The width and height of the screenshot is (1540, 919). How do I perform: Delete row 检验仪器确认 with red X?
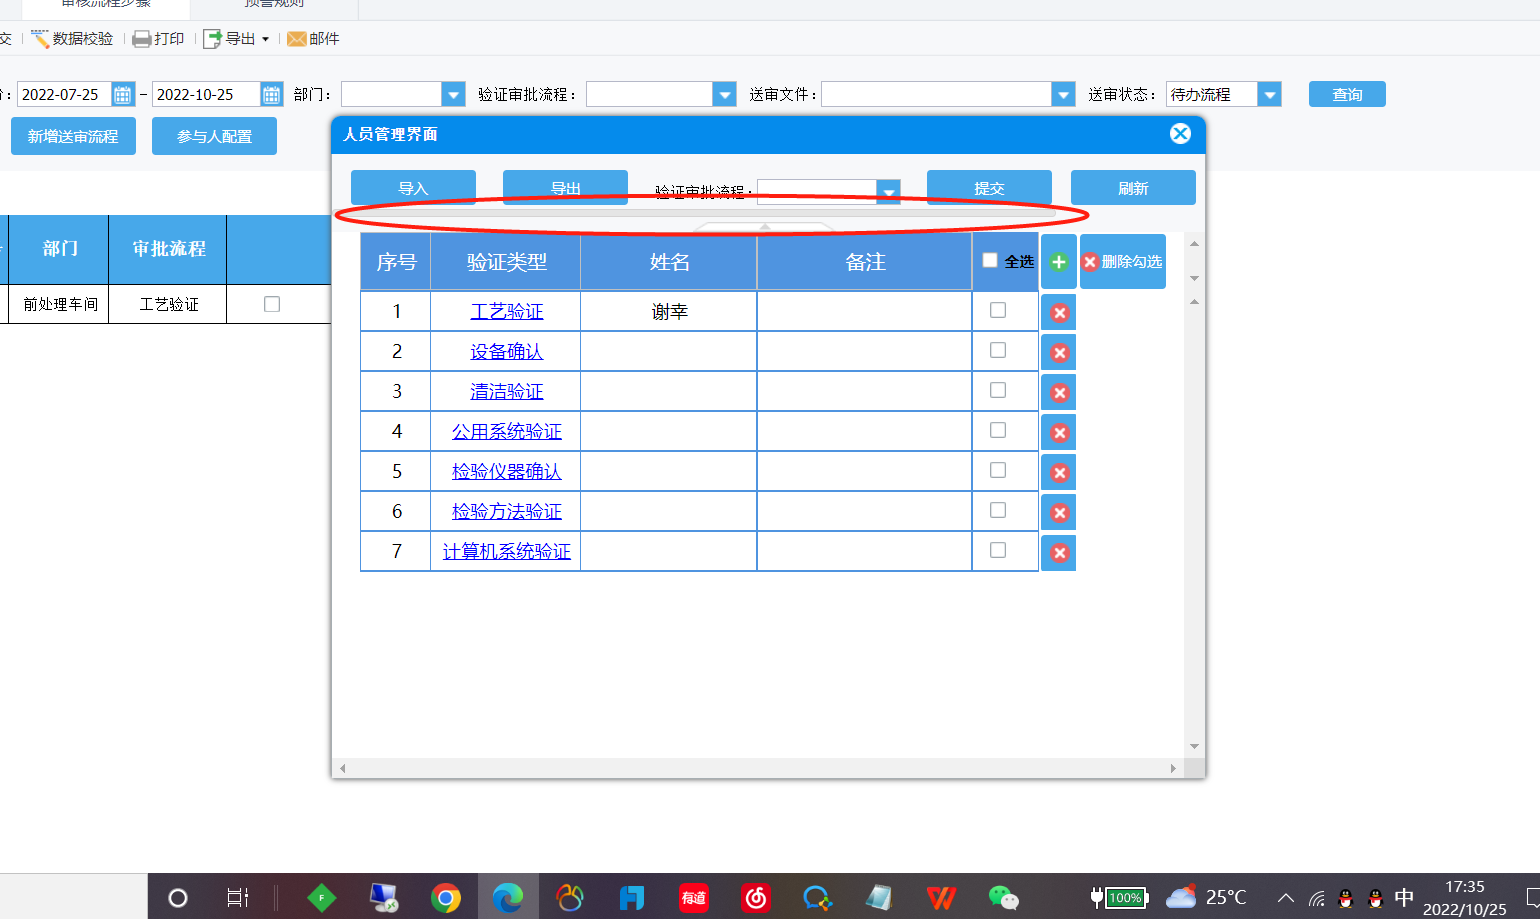tap(1059, 473)
